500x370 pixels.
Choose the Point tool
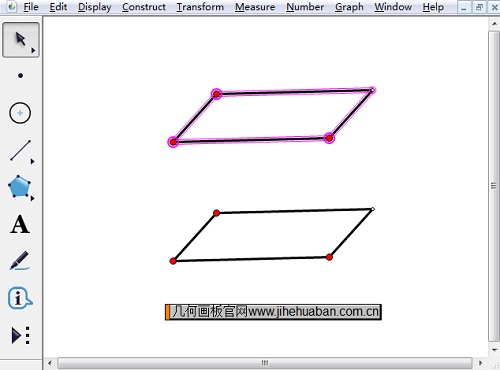[x=20, y=76]
